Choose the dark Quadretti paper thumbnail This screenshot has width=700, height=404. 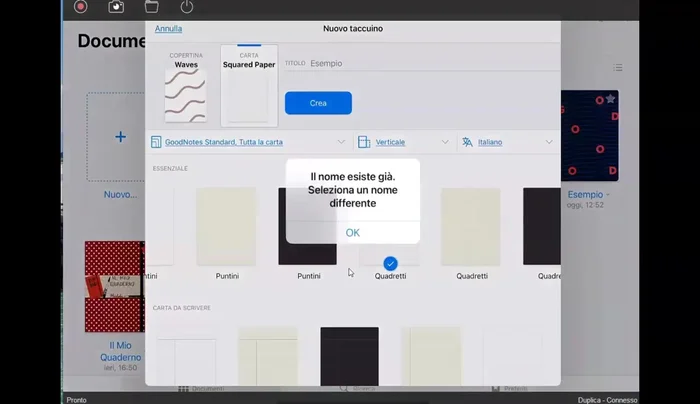click(542, 227)
